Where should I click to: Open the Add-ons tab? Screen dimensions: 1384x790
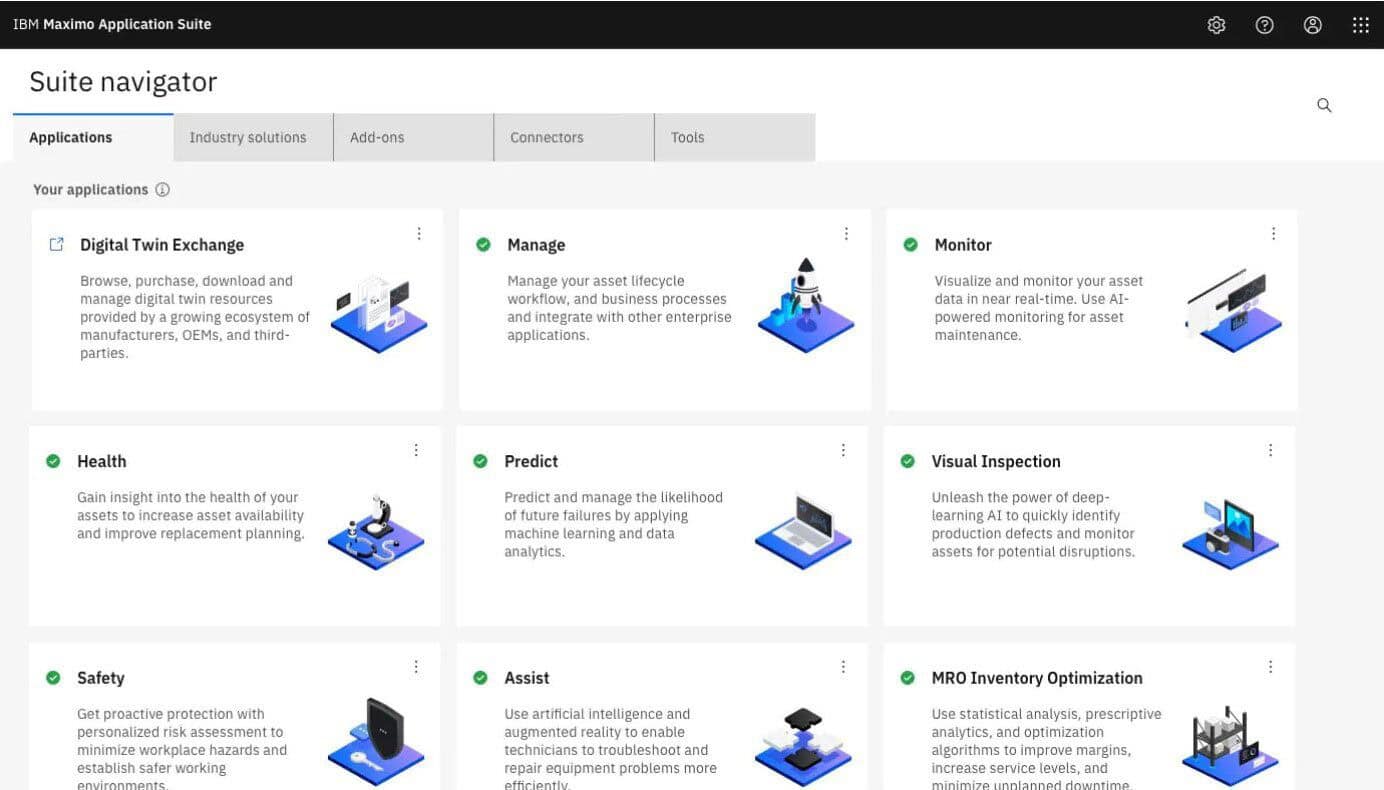point(377,137)
